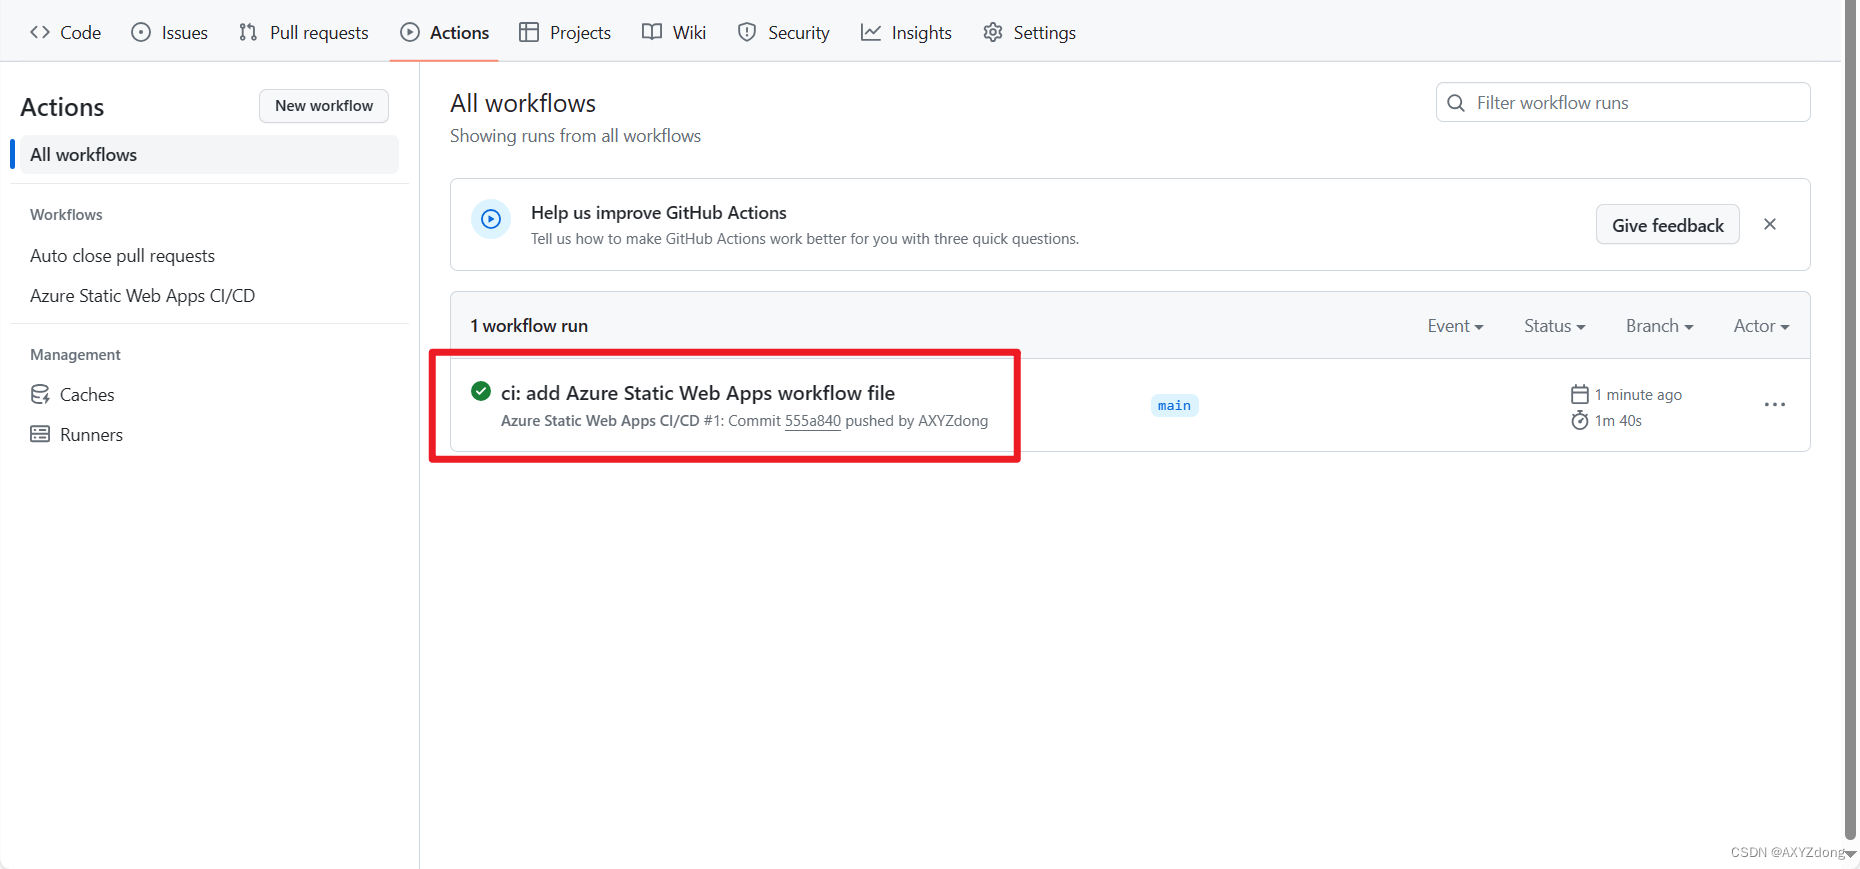Open Auto close pull requests workflow
The width and height of the screenshot is (1860, 869).
[x=122, y=256]
